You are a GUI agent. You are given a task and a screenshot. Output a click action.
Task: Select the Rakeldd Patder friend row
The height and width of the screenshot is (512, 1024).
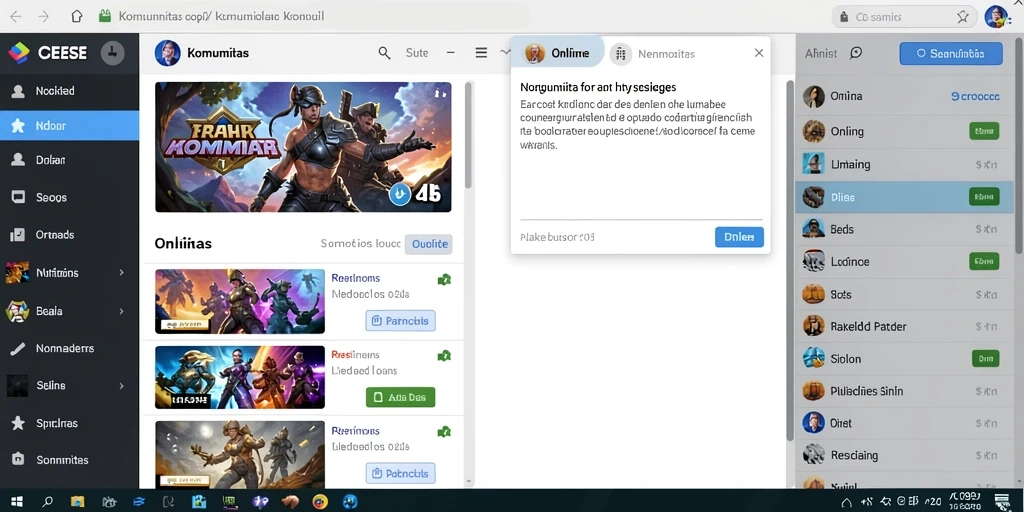[904, 326]
